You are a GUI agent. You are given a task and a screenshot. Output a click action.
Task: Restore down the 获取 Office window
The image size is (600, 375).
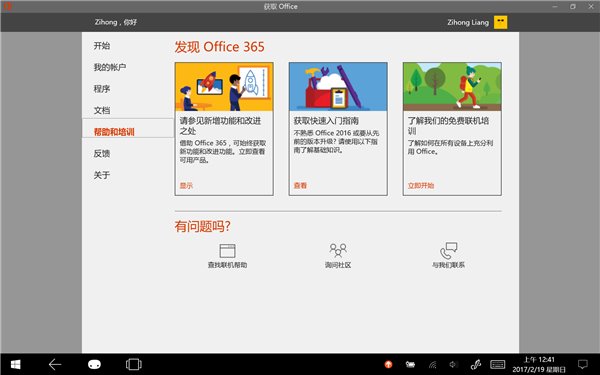[573, 7]
